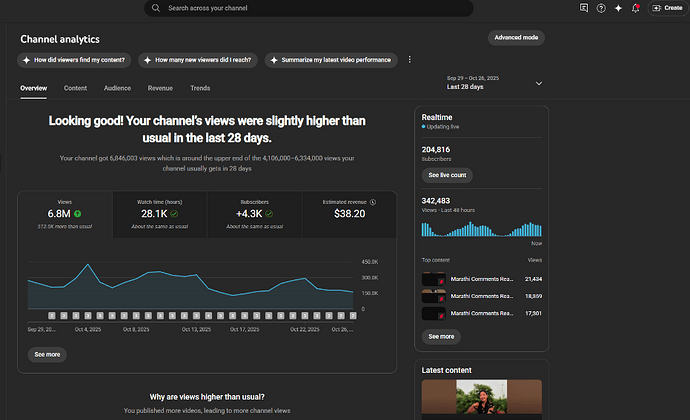
Task: Expand the Last 28 days date range dropdown
Action: [x=539, y=83]
